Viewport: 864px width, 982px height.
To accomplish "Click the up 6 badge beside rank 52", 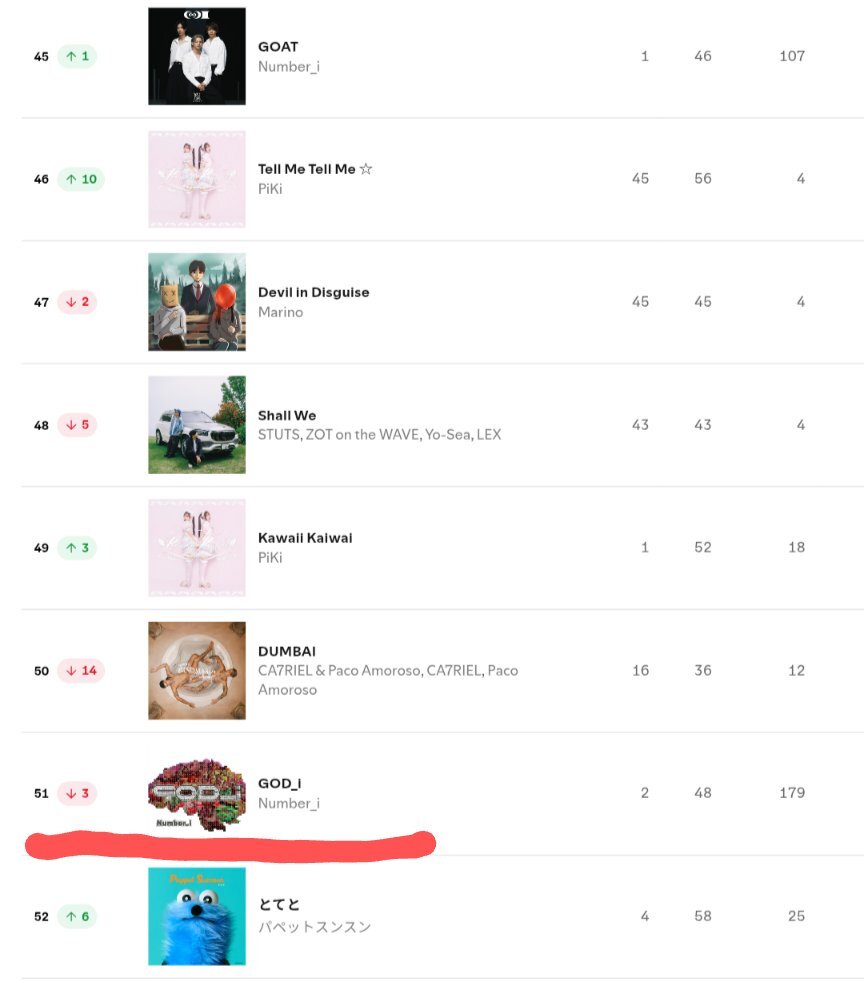I will (78, 917).
